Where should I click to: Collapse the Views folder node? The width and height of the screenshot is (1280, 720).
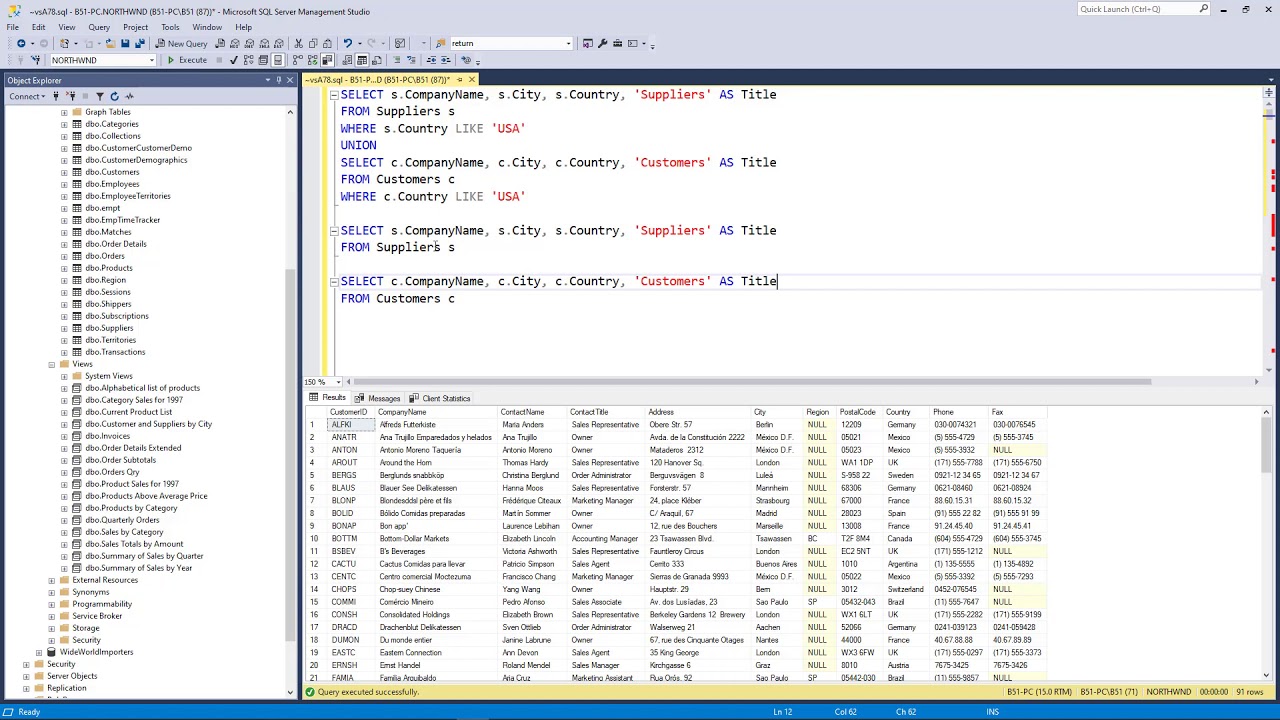point(51,364)
